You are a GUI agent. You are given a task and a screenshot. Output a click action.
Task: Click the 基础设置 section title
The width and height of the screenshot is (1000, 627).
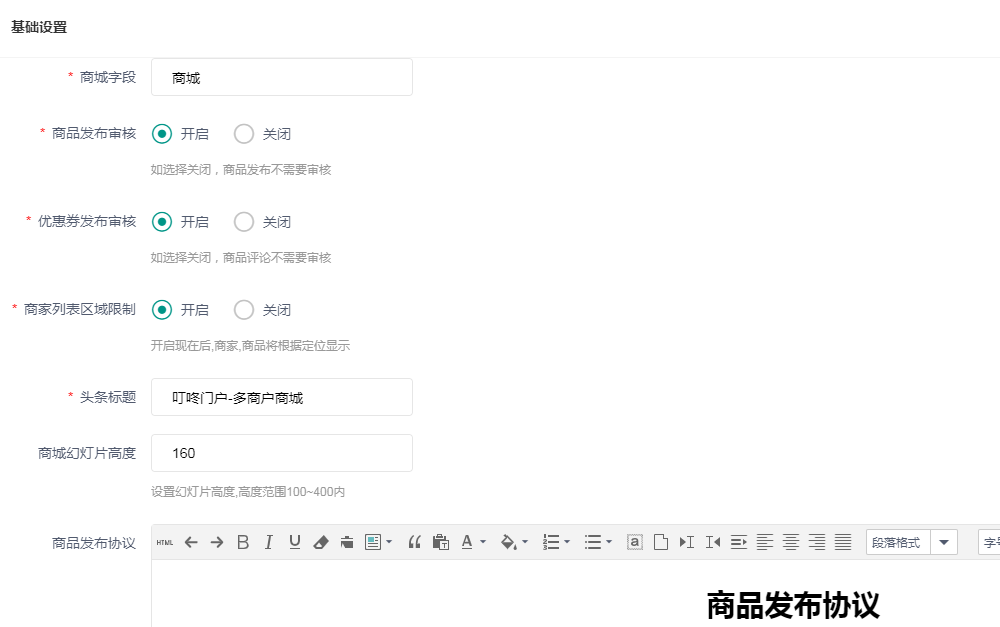[x=39, y=27]
